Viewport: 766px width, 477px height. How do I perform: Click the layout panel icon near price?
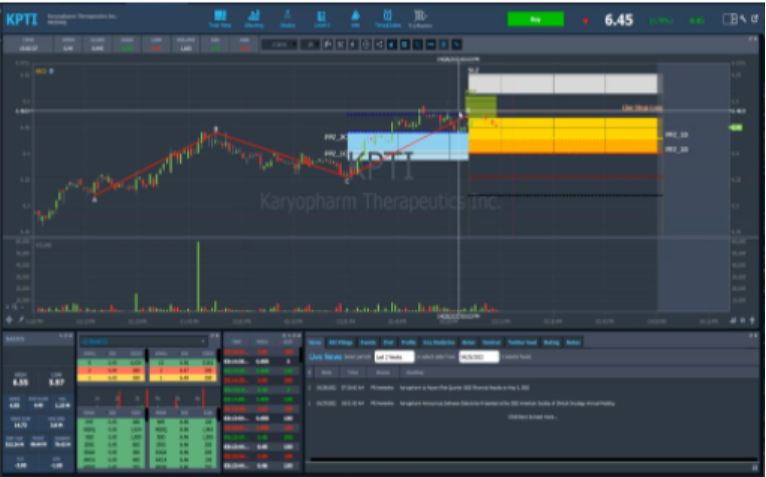point(729,19)
